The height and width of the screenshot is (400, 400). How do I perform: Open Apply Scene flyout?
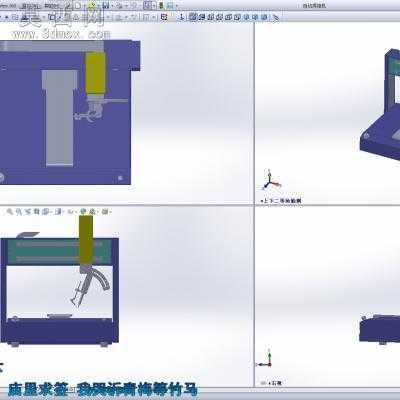[x=93, y=212]
